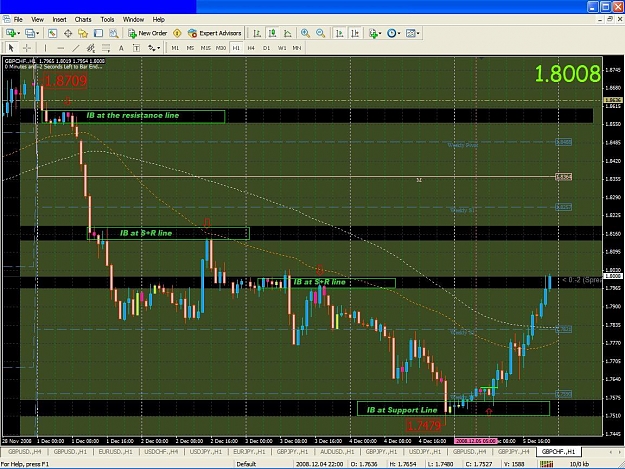Click the 'IB at the resistance line' label
Screen dimensions: 625x469
click(x=133, y=116)
